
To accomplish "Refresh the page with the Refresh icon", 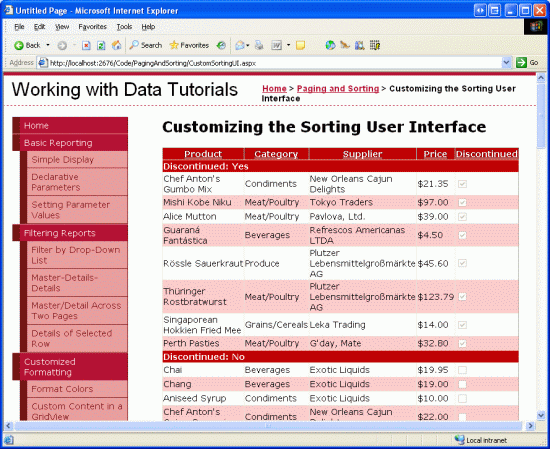I will (x=101, y=45).
